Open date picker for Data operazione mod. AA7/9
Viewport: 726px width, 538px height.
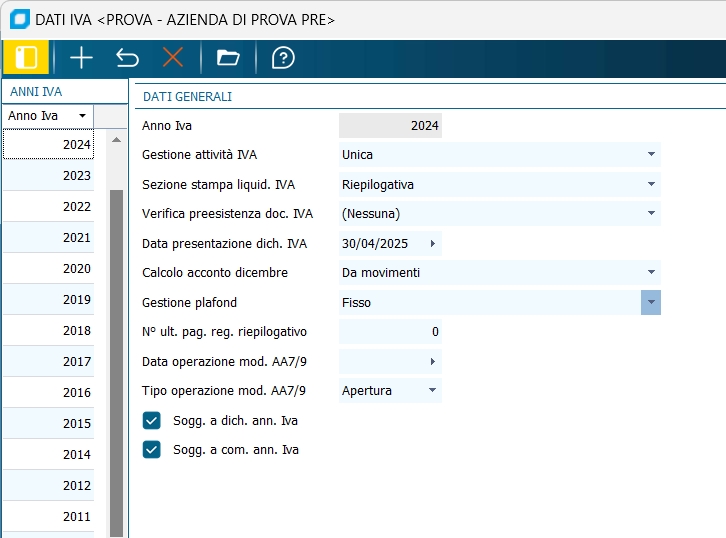(433, 361)
